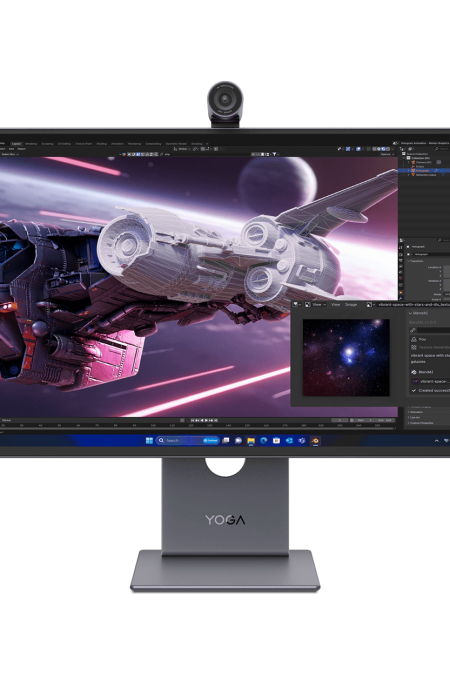Click the space nebula image preview

click(x=346, y=357)
